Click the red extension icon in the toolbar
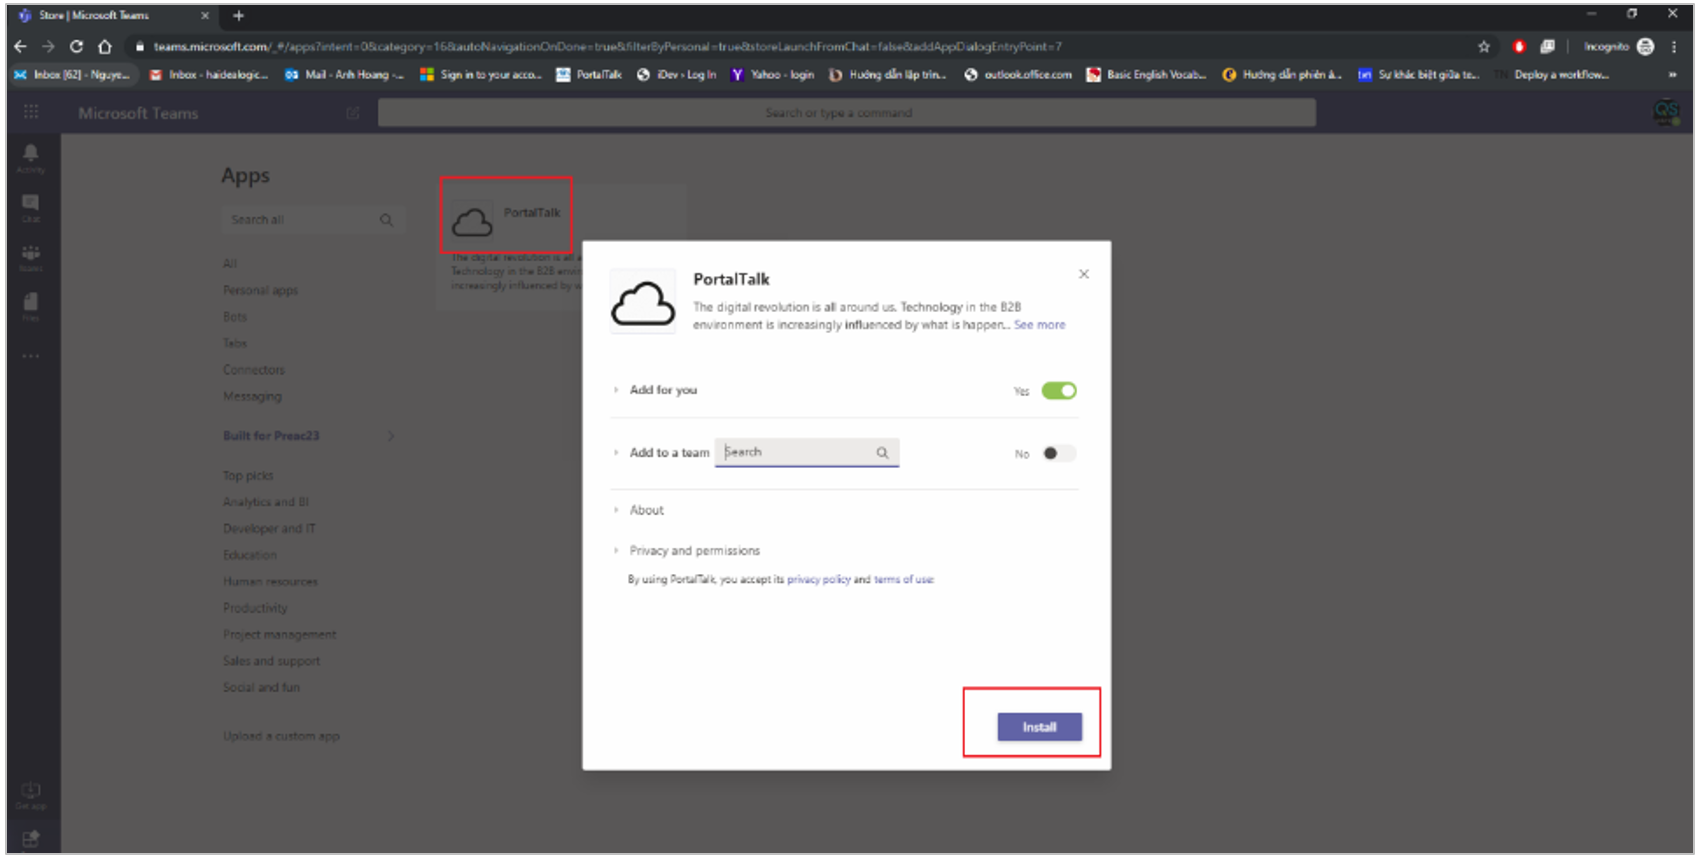This screenshot has width=1699, height=858. 1519,46
